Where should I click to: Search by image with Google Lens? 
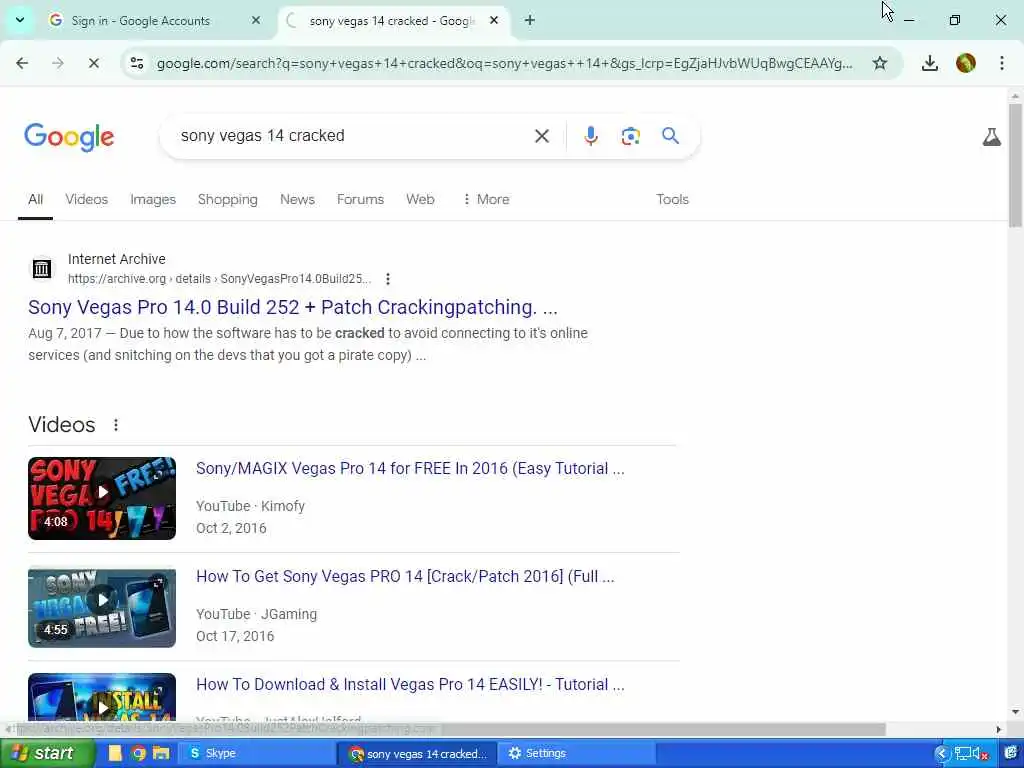[630, 136]
